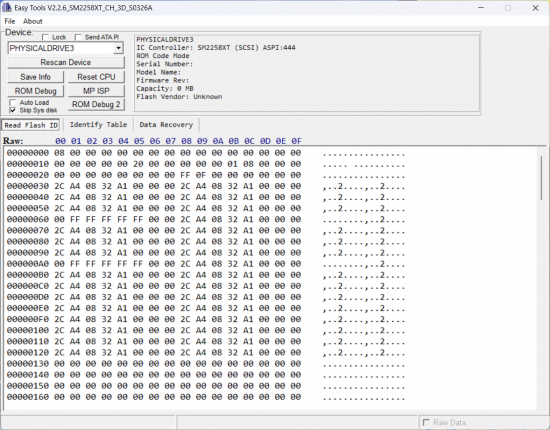Click the hex row at offset 000000A0
The width and height of the screenshot is (550, 430).
[206, 264]
